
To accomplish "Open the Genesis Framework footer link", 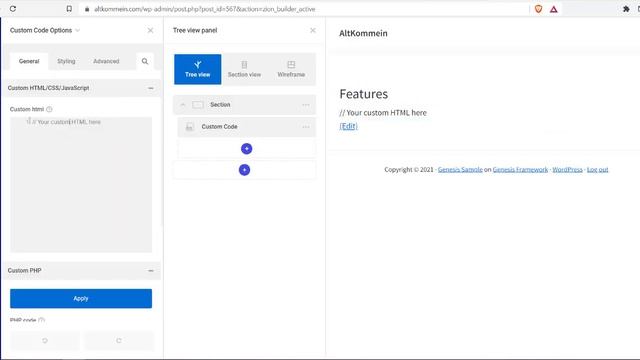I will coord(520,169).
